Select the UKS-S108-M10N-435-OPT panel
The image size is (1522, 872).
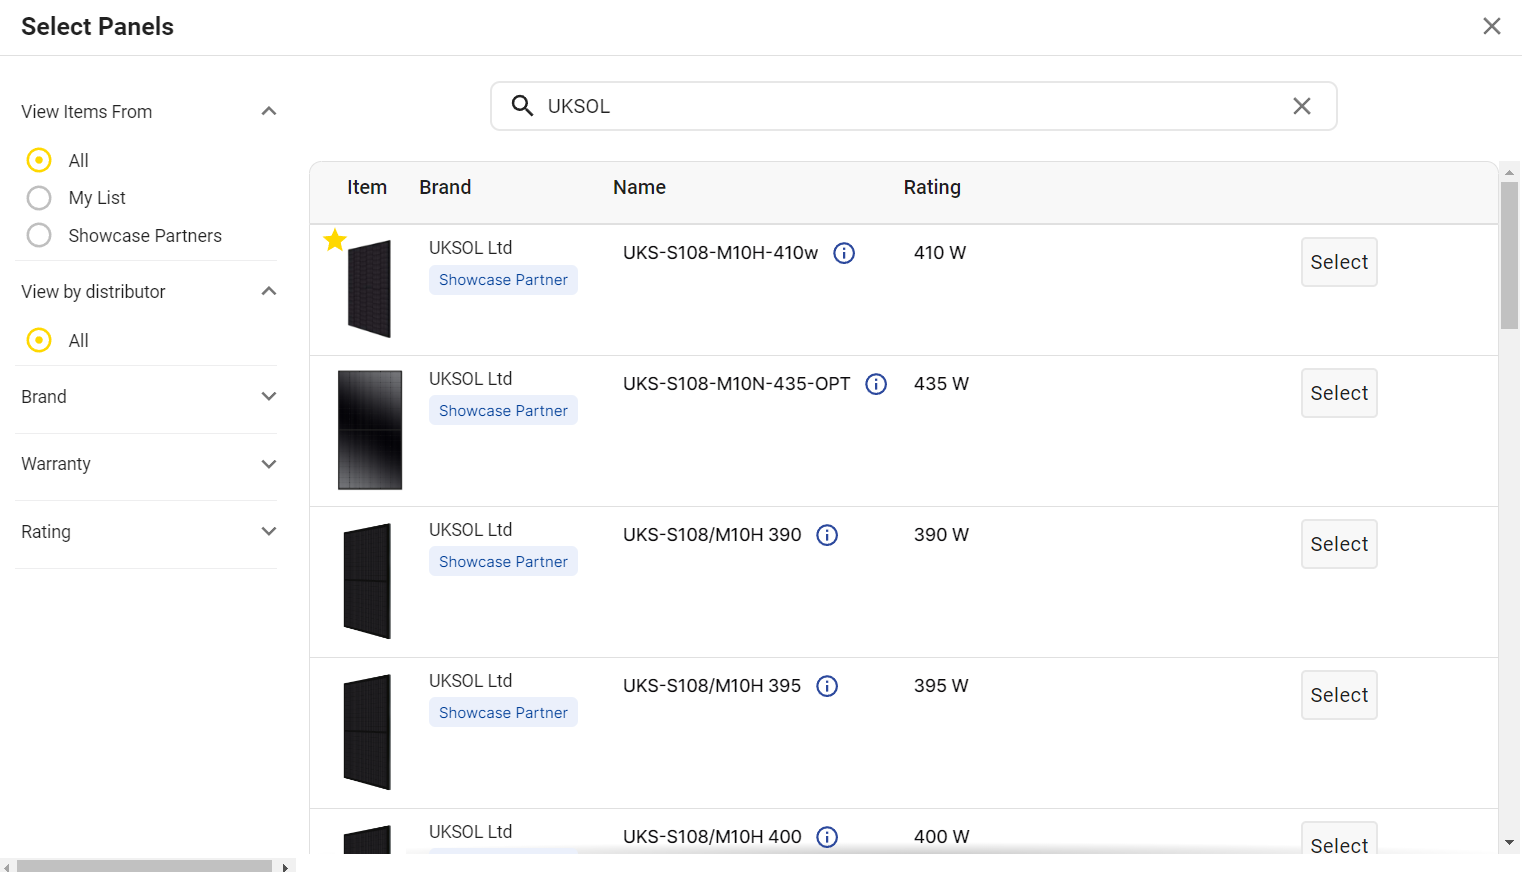1339,393
